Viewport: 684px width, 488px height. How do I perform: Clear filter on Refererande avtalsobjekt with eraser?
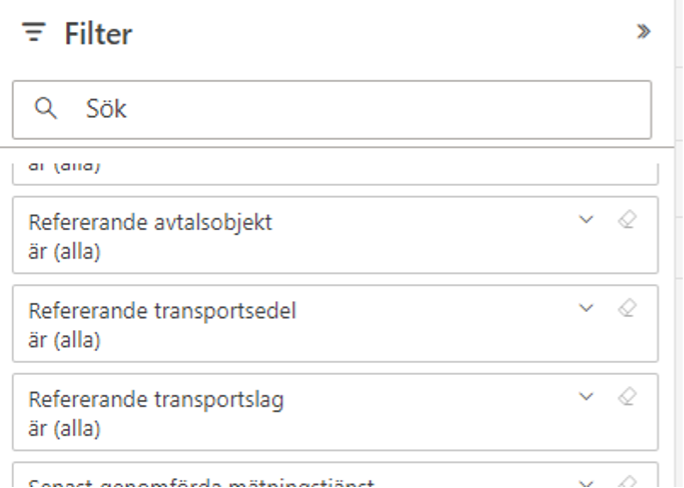tap(627, 219)
